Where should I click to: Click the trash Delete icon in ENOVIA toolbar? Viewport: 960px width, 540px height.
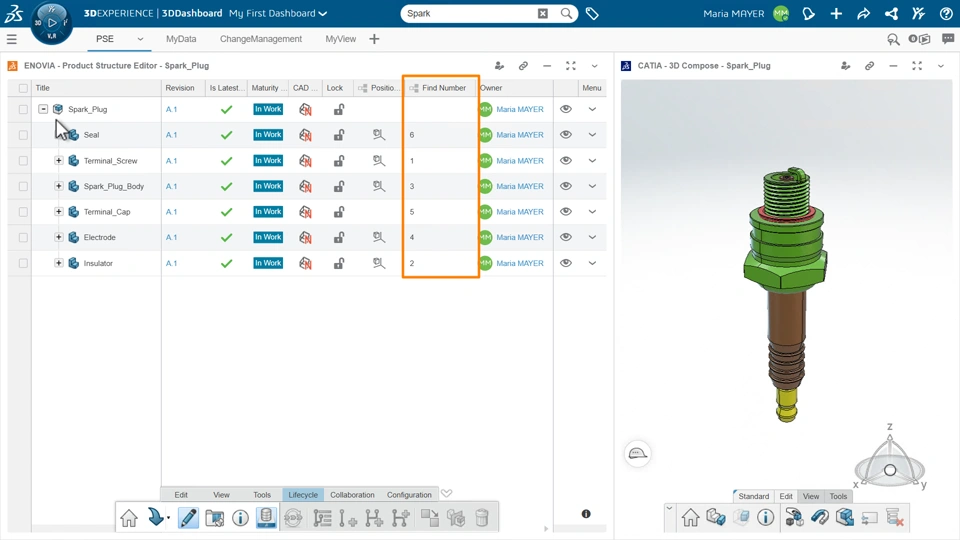pyautogui.click(x=482, y=518)
